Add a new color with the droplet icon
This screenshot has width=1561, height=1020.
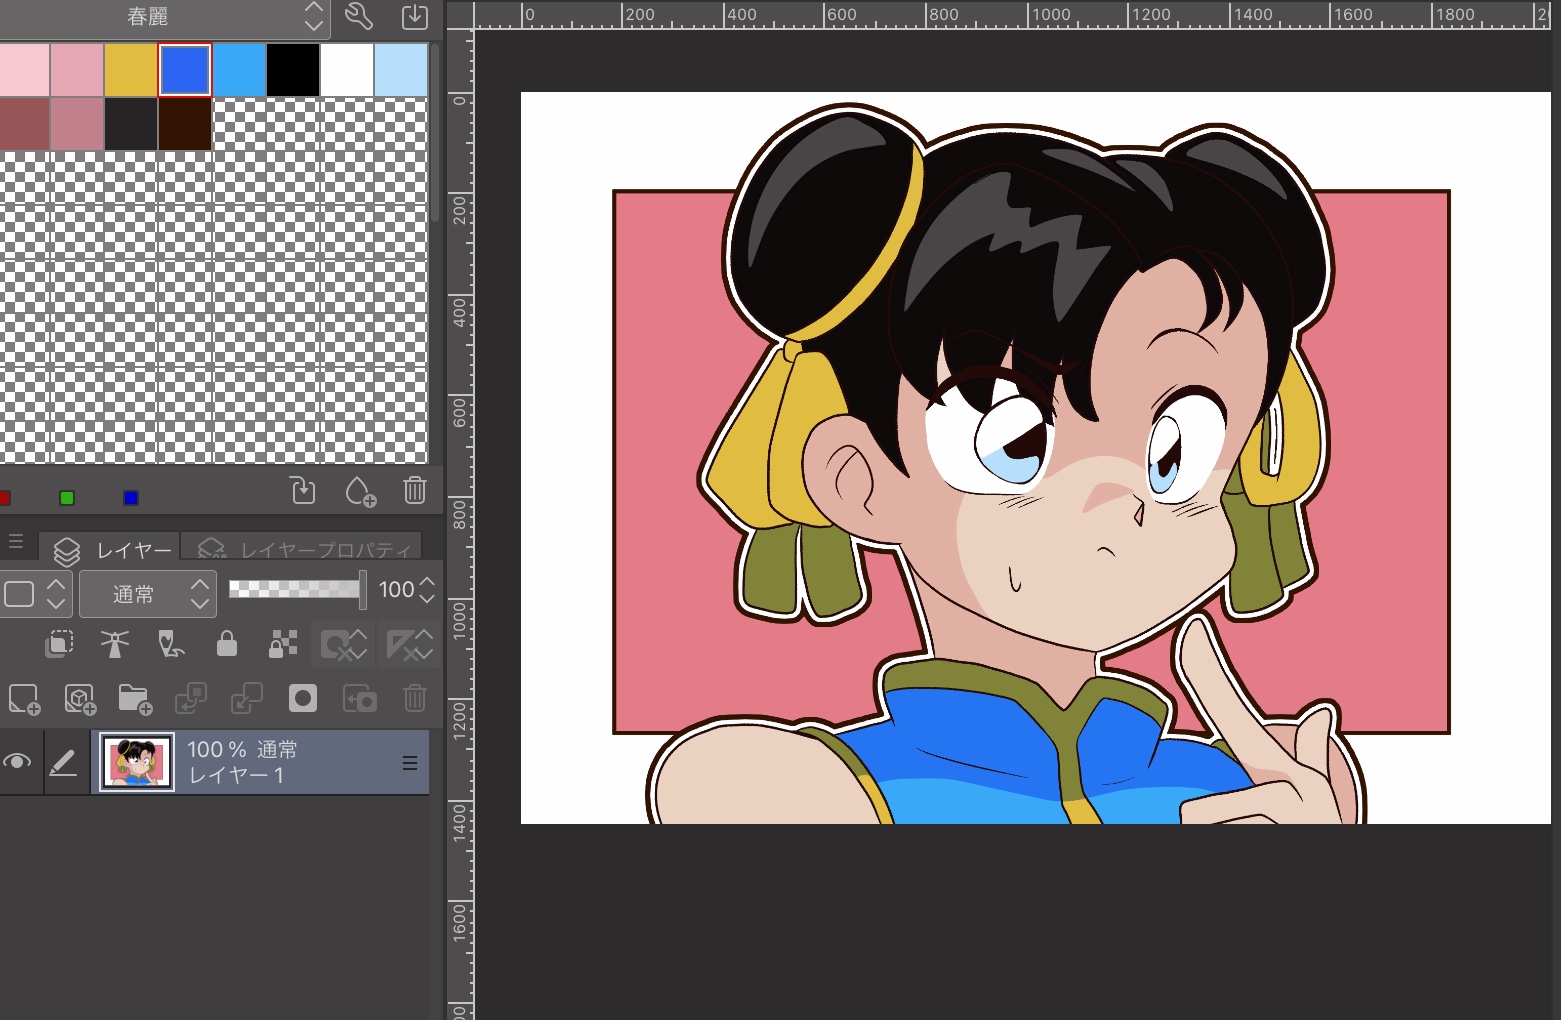359,491
